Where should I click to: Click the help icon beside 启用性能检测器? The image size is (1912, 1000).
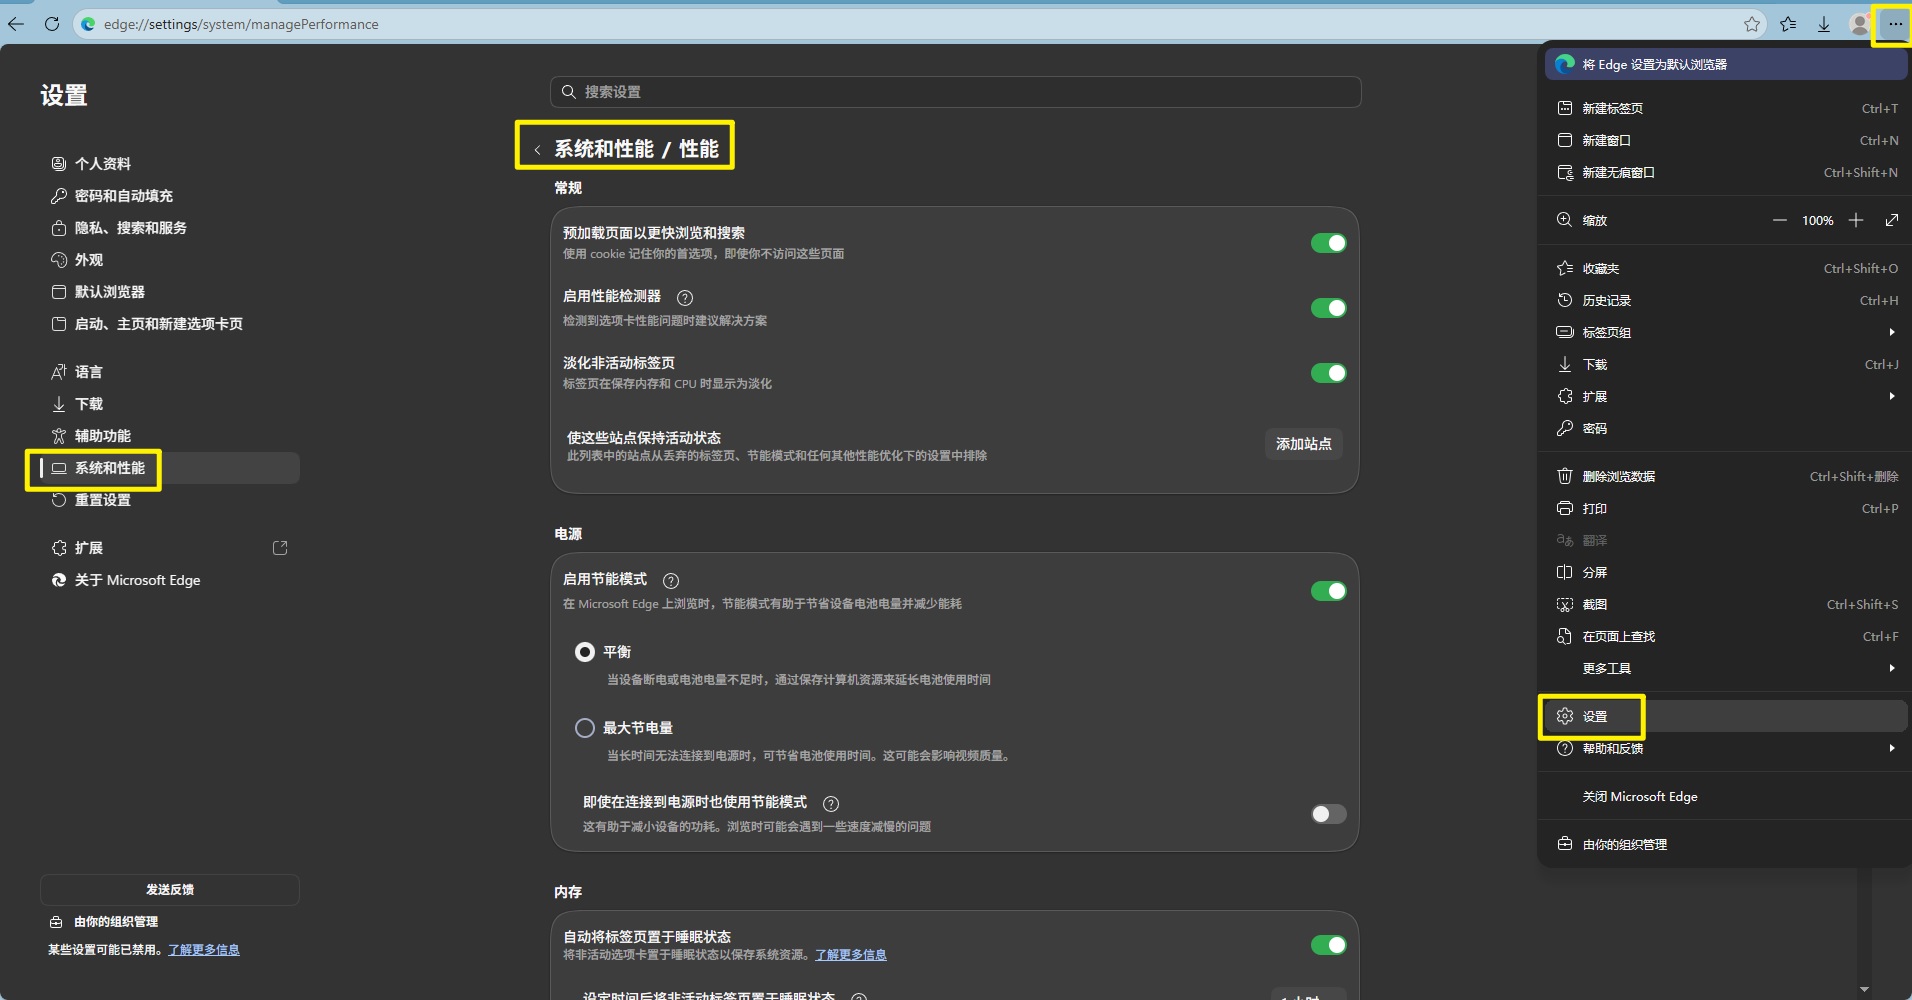pos(685,298)
